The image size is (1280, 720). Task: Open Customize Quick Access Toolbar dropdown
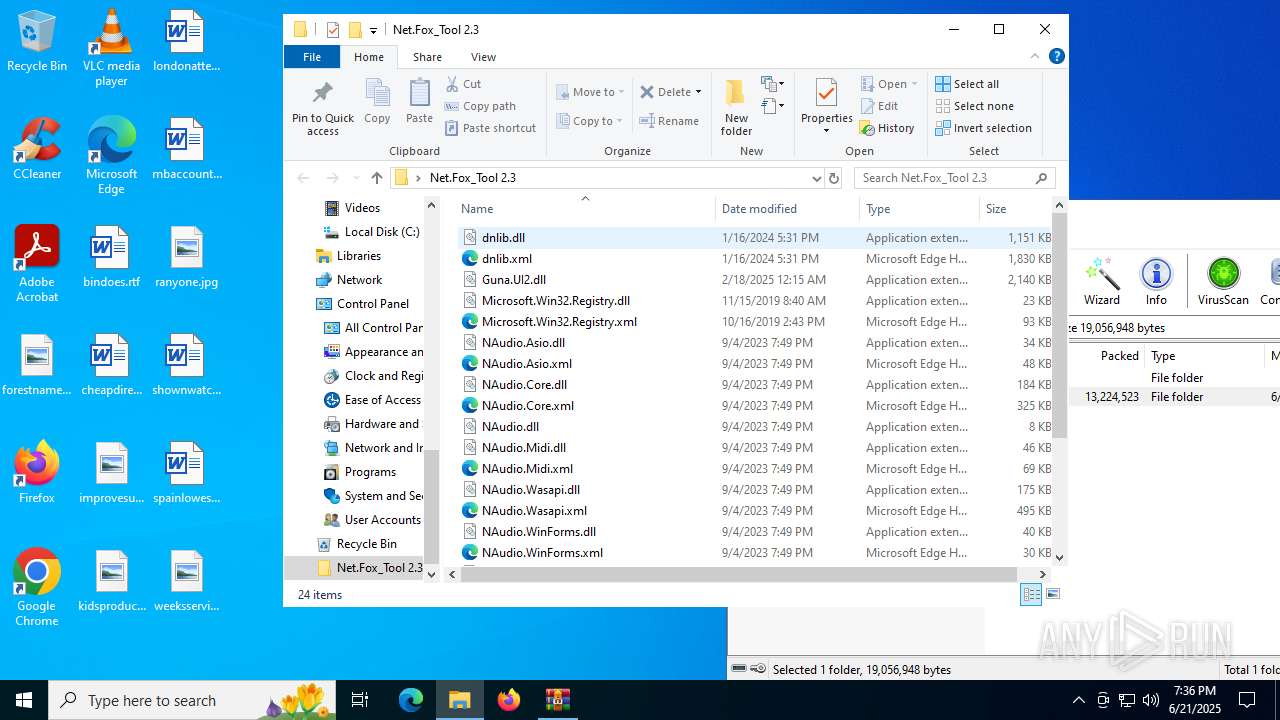(373, 30)
